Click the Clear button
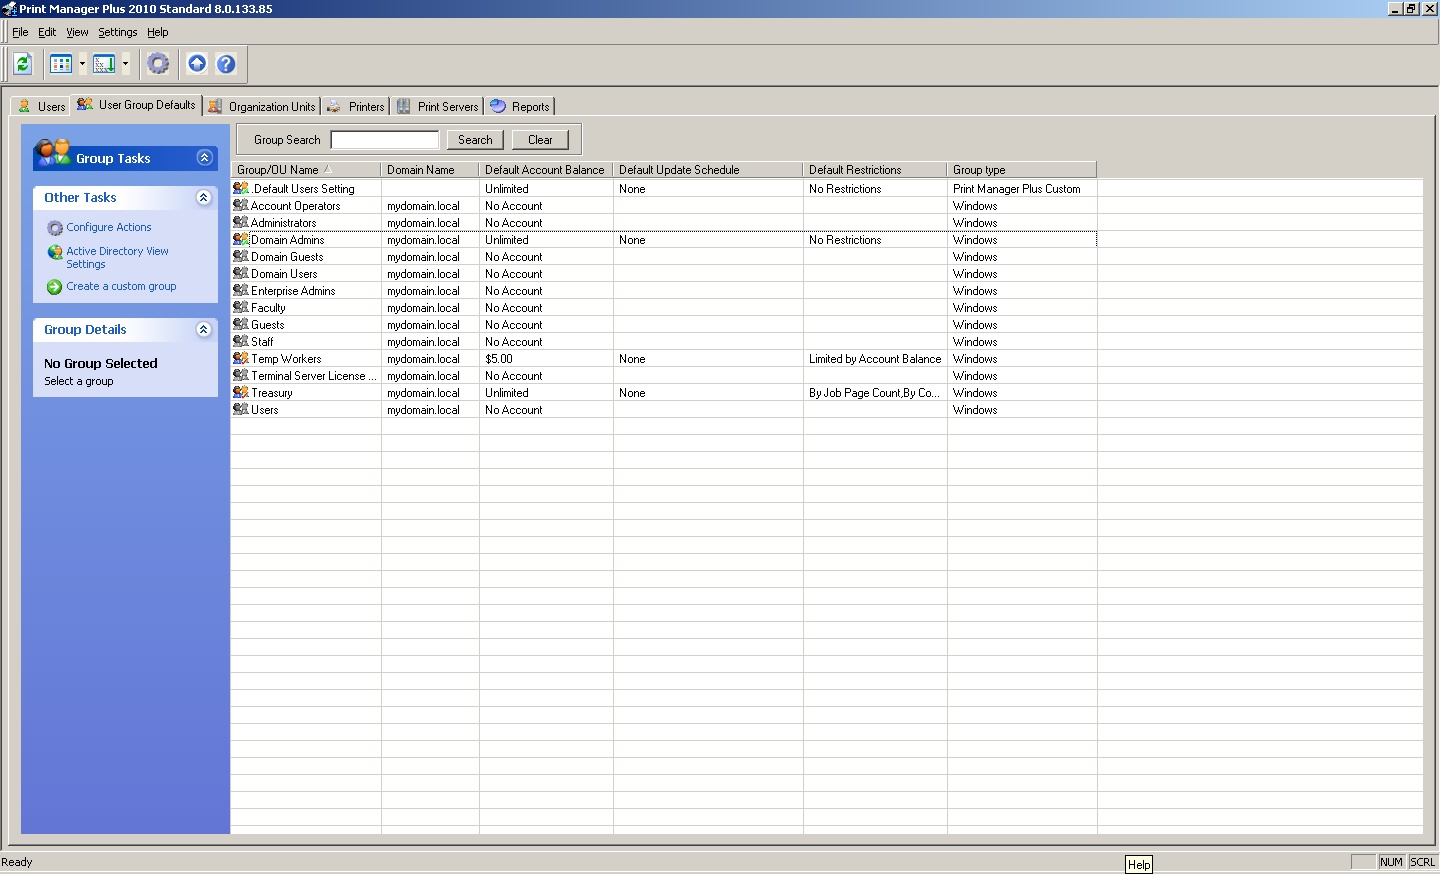The width and height of the screenshot is (1440, 874). (540, 140)
